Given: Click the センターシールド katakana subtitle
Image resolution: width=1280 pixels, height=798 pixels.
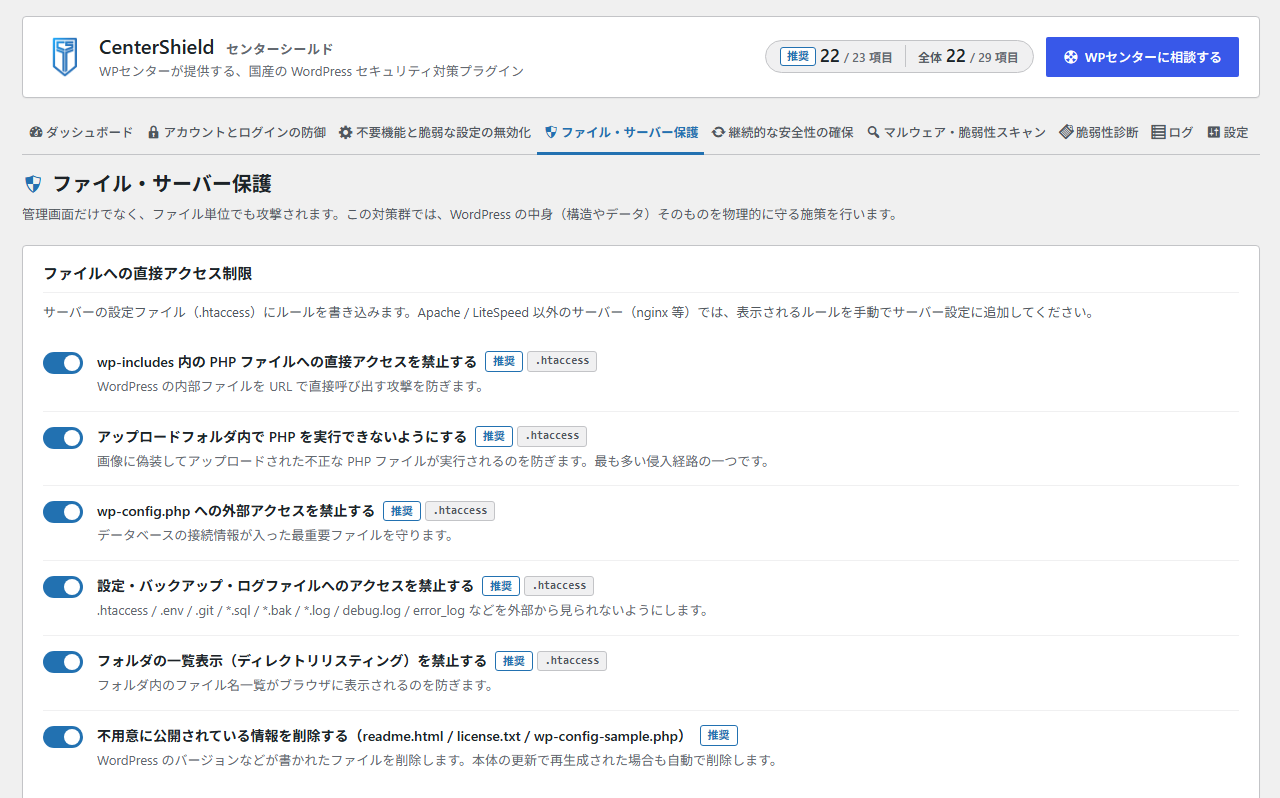Looking at the screenshot, I should pos(279,49).
